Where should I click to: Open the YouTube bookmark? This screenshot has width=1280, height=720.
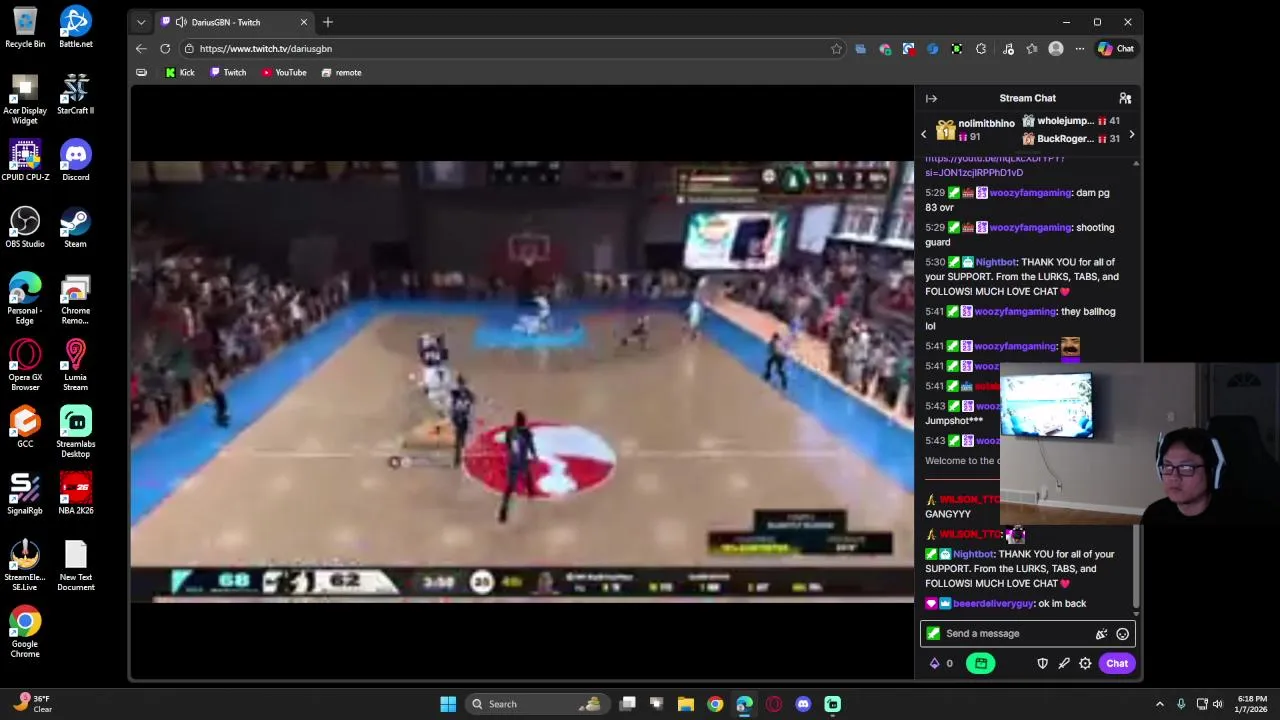tap(284, 72)
